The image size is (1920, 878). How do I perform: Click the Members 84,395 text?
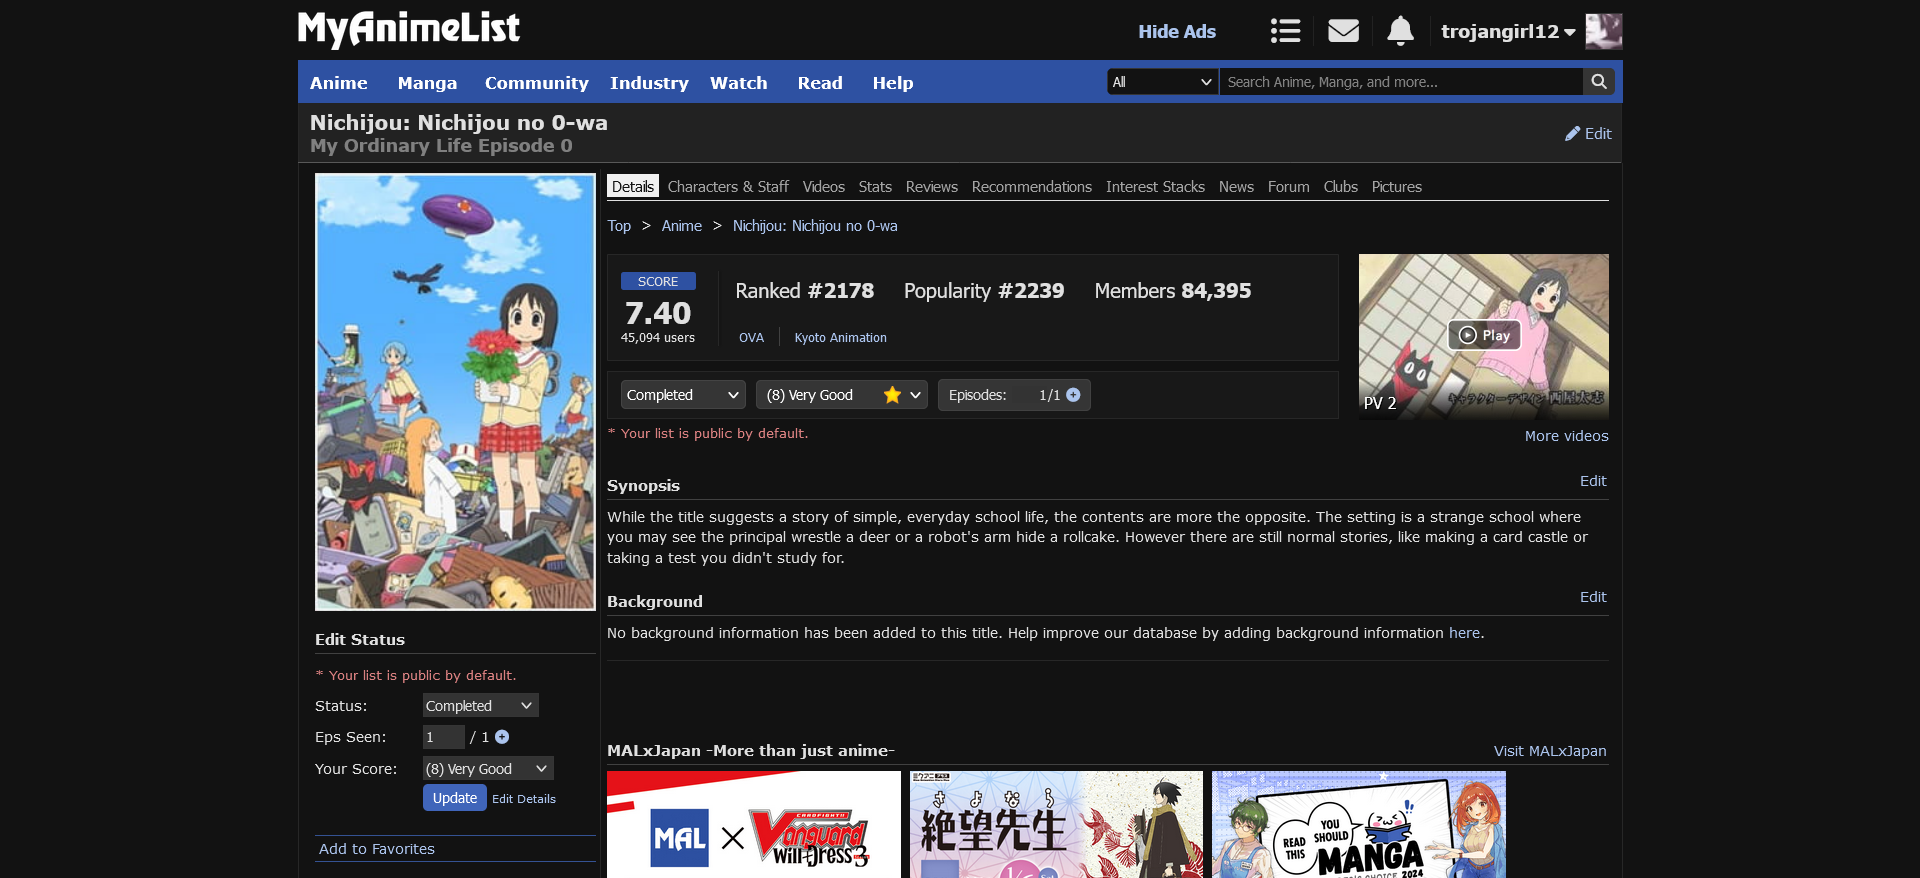(x=1173, y=291)
